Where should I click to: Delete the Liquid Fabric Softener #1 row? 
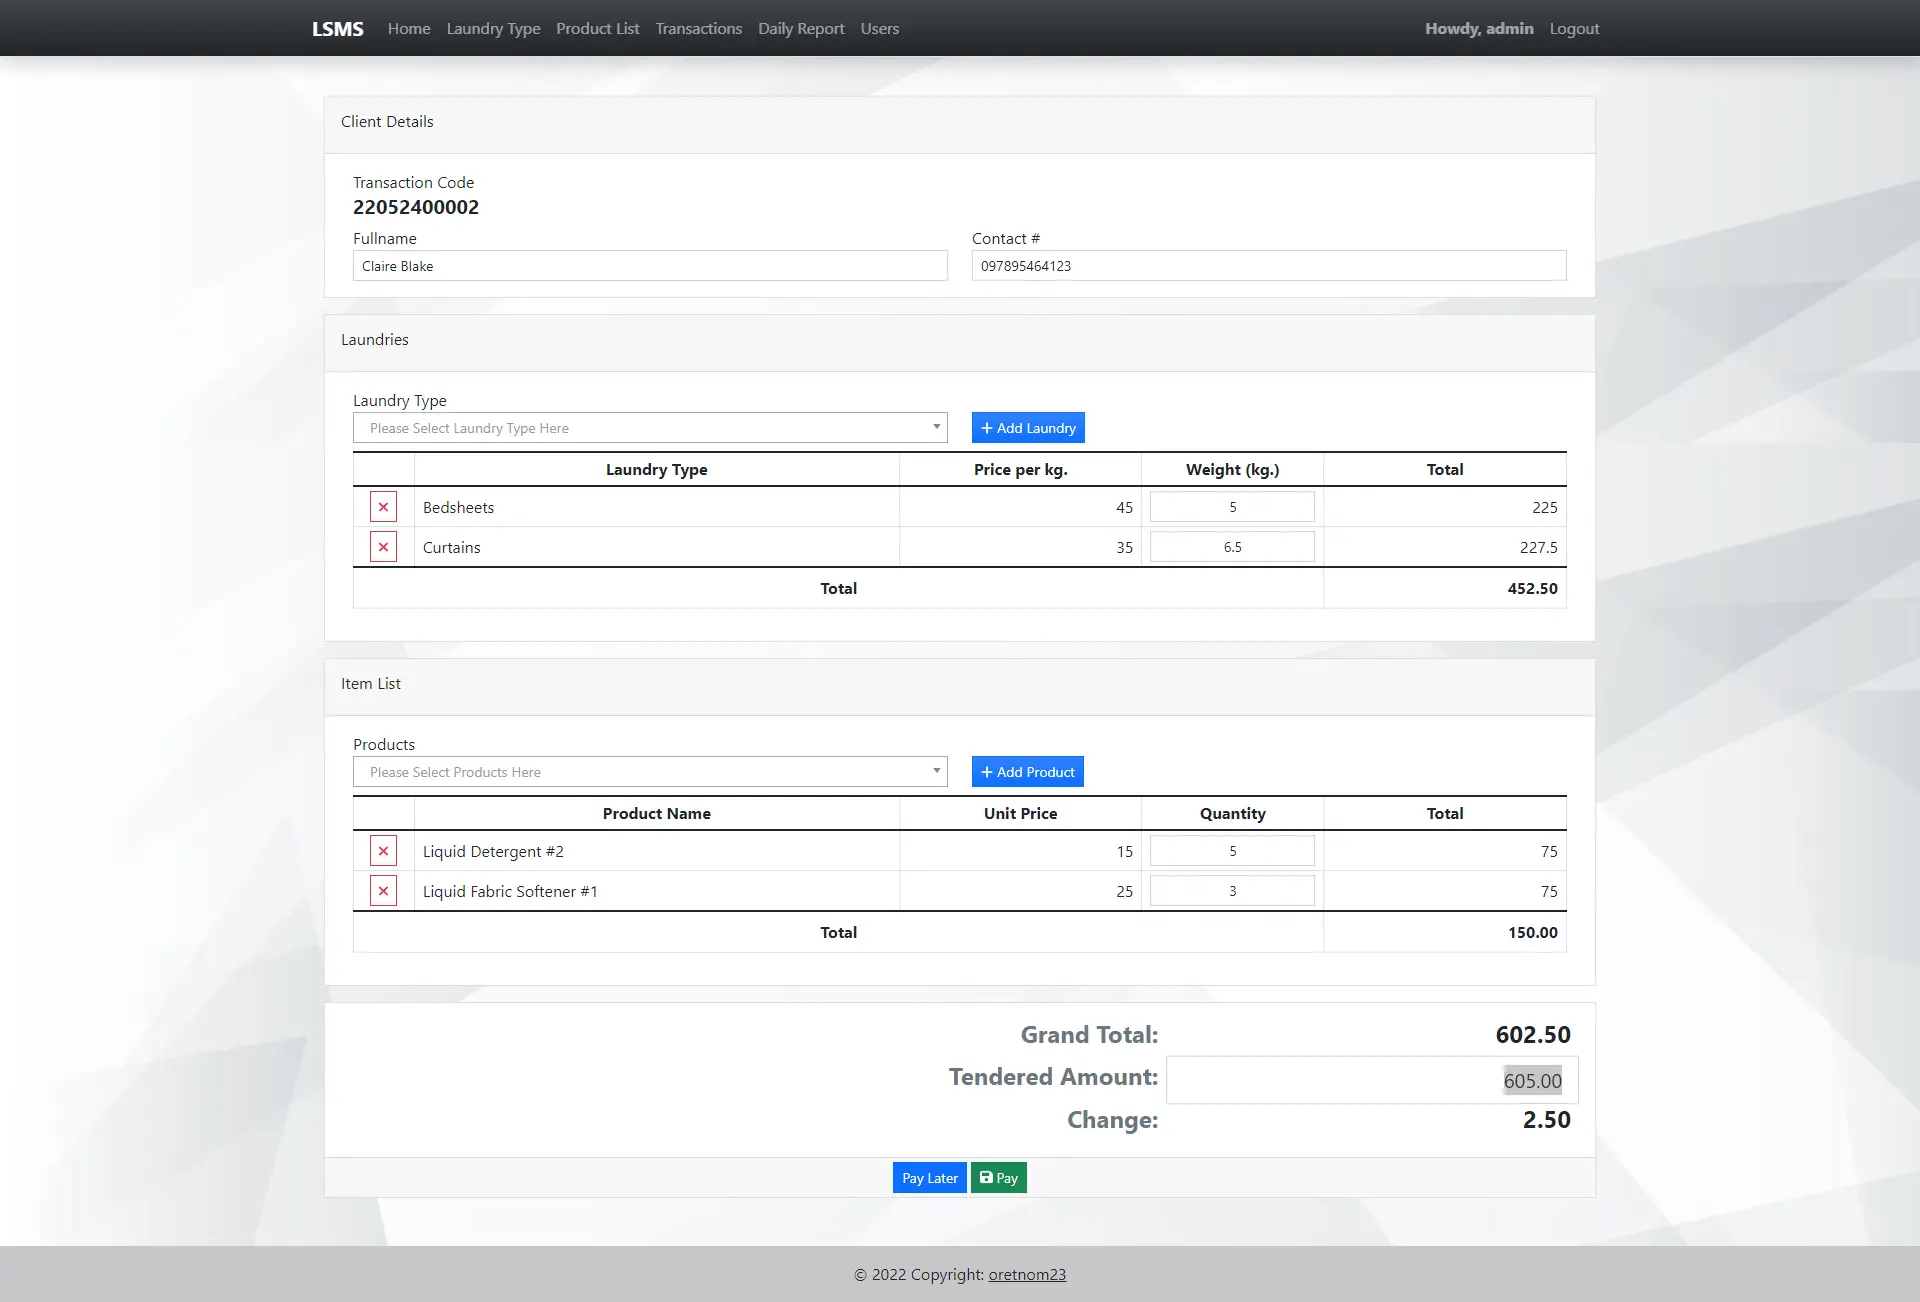tap(383, 891)
